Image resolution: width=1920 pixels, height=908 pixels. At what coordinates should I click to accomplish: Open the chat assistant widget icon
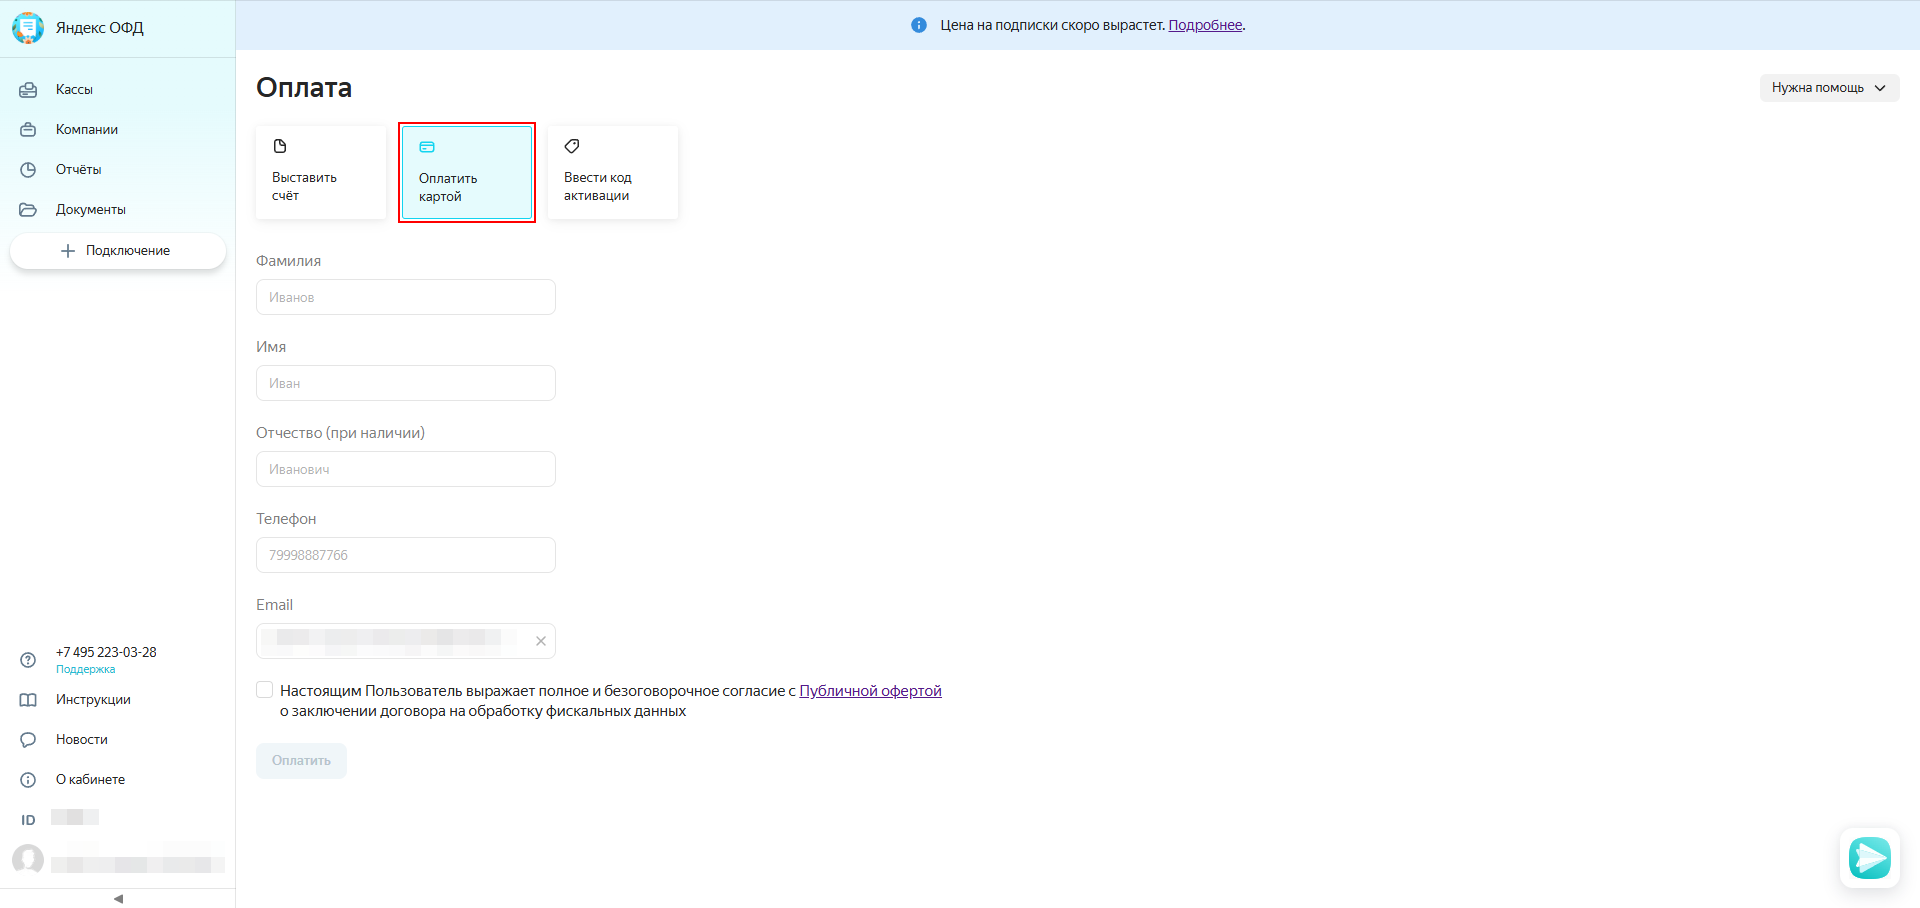(x=1869, y=857)
